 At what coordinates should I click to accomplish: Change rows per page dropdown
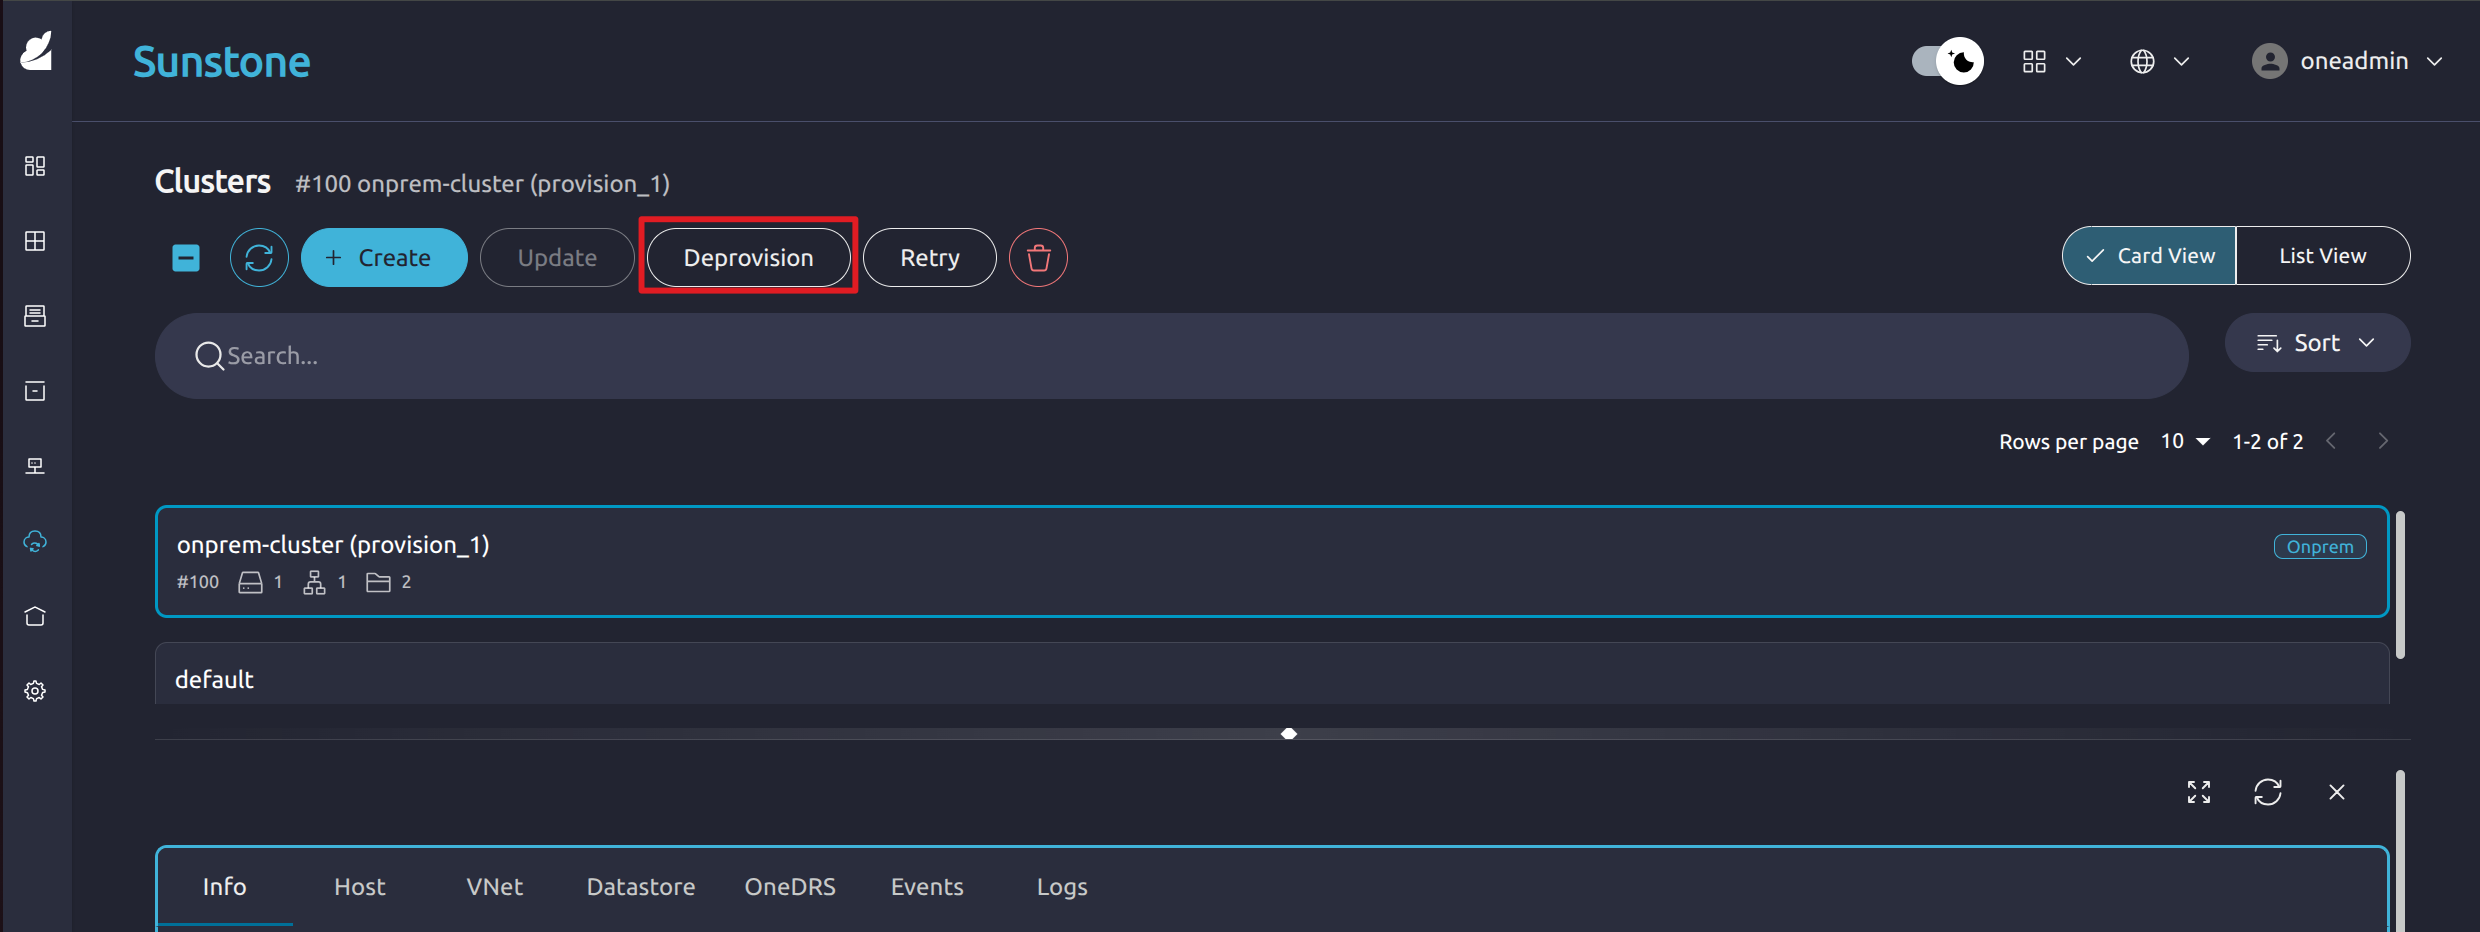click(x=2185, y=441)
